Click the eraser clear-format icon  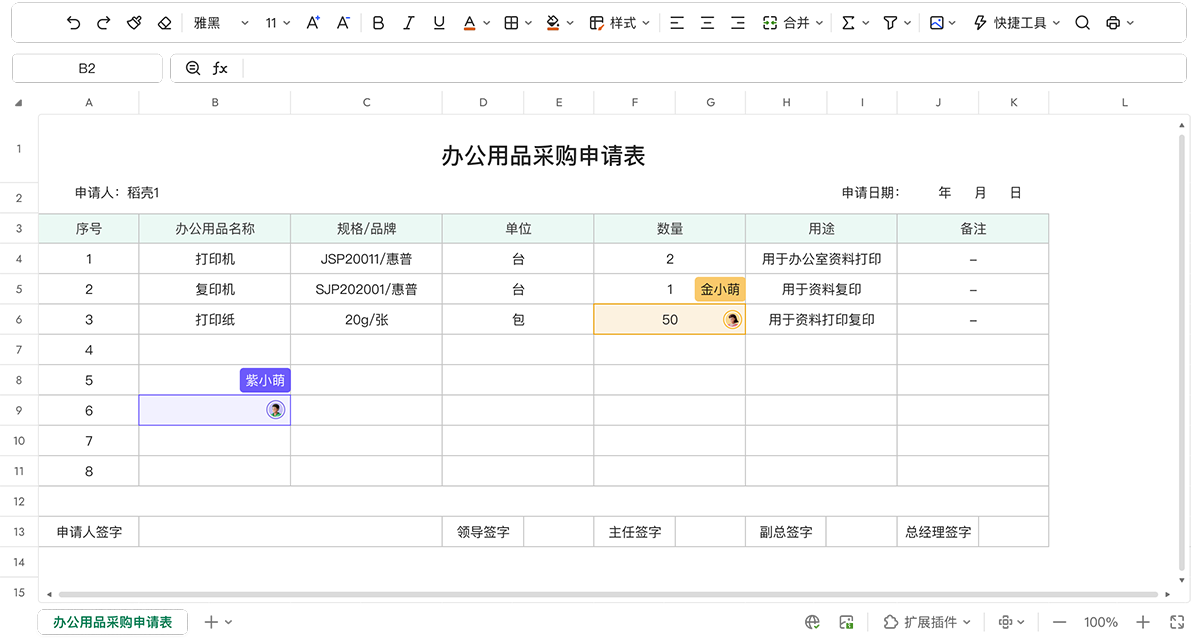[x=165, y=23]
